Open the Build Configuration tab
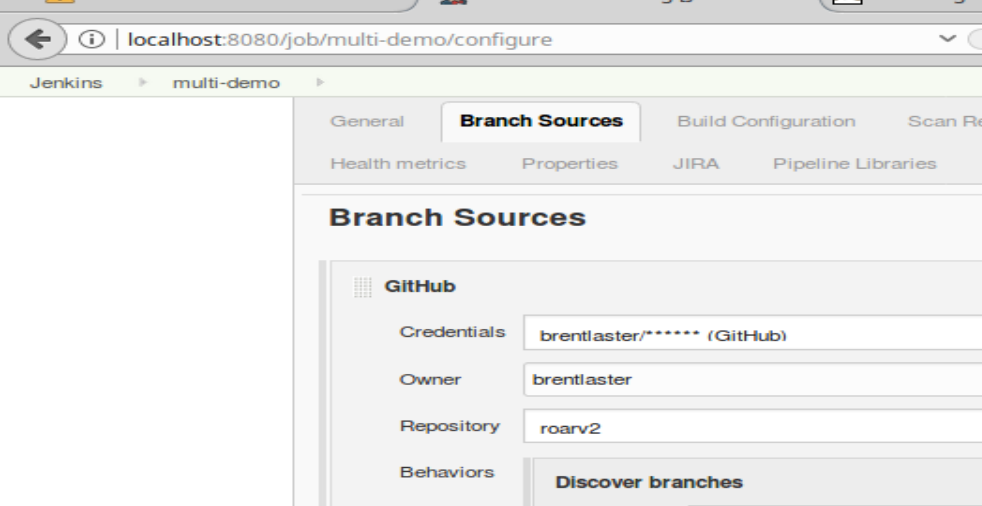Image resolution: width=982 pixels, height=506 pixels. click(765, 122)
